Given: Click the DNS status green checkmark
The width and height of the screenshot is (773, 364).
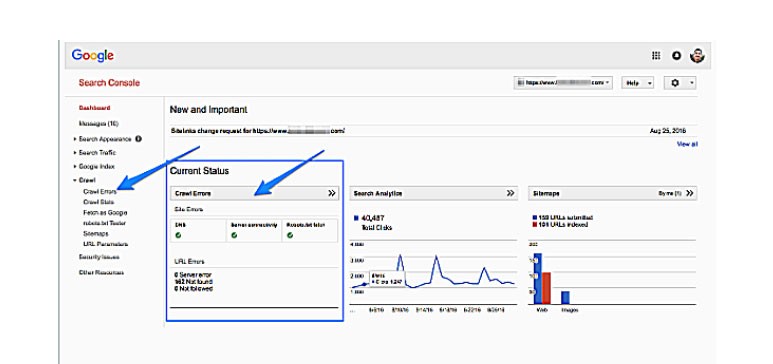Looking at the screenshot, I should (x=178, y=235).
